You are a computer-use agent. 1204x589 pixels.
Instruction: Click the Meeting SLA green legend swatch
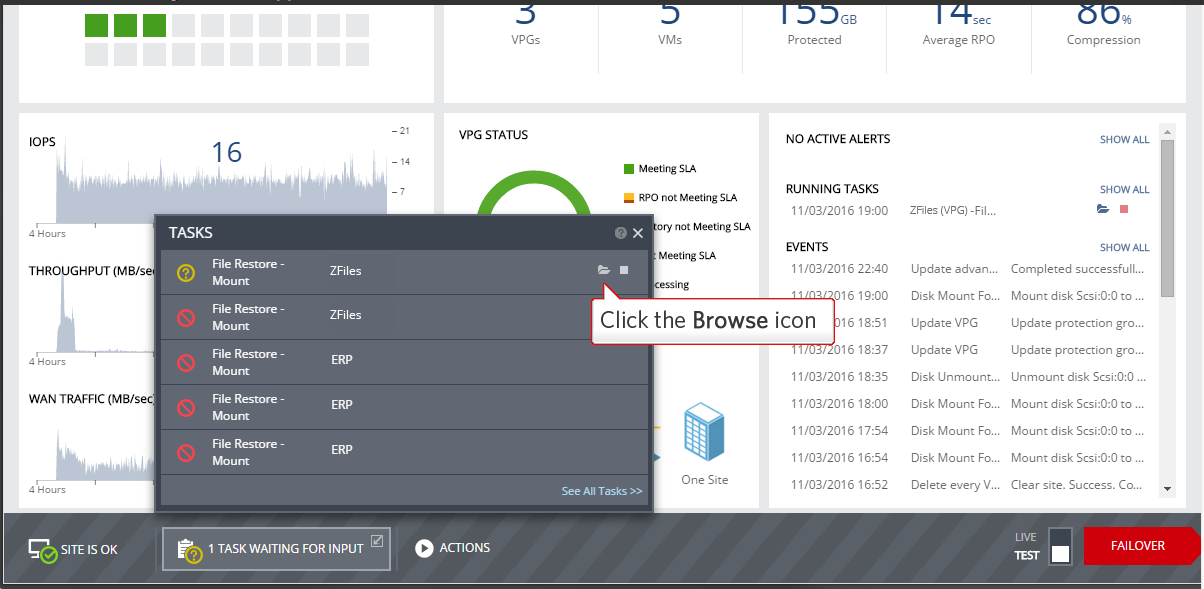pyautogui.click(x=629, y=169)
